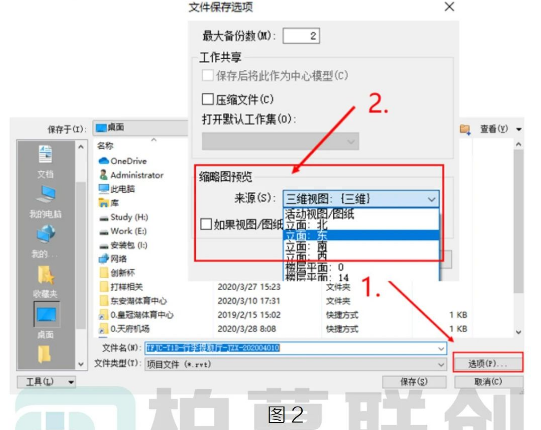Open the 创新杯 folder

coord(117,273)
